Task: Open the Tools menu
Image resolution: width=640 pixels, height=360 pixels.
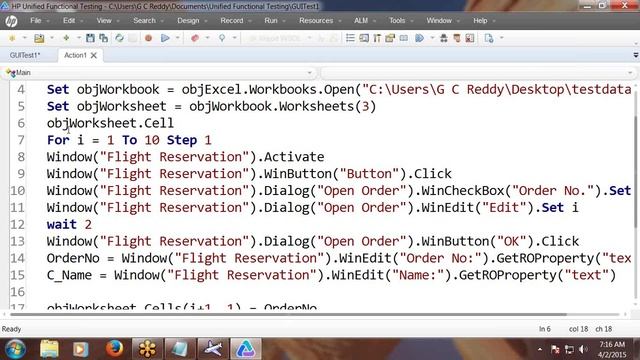Action: pos(397,20)
